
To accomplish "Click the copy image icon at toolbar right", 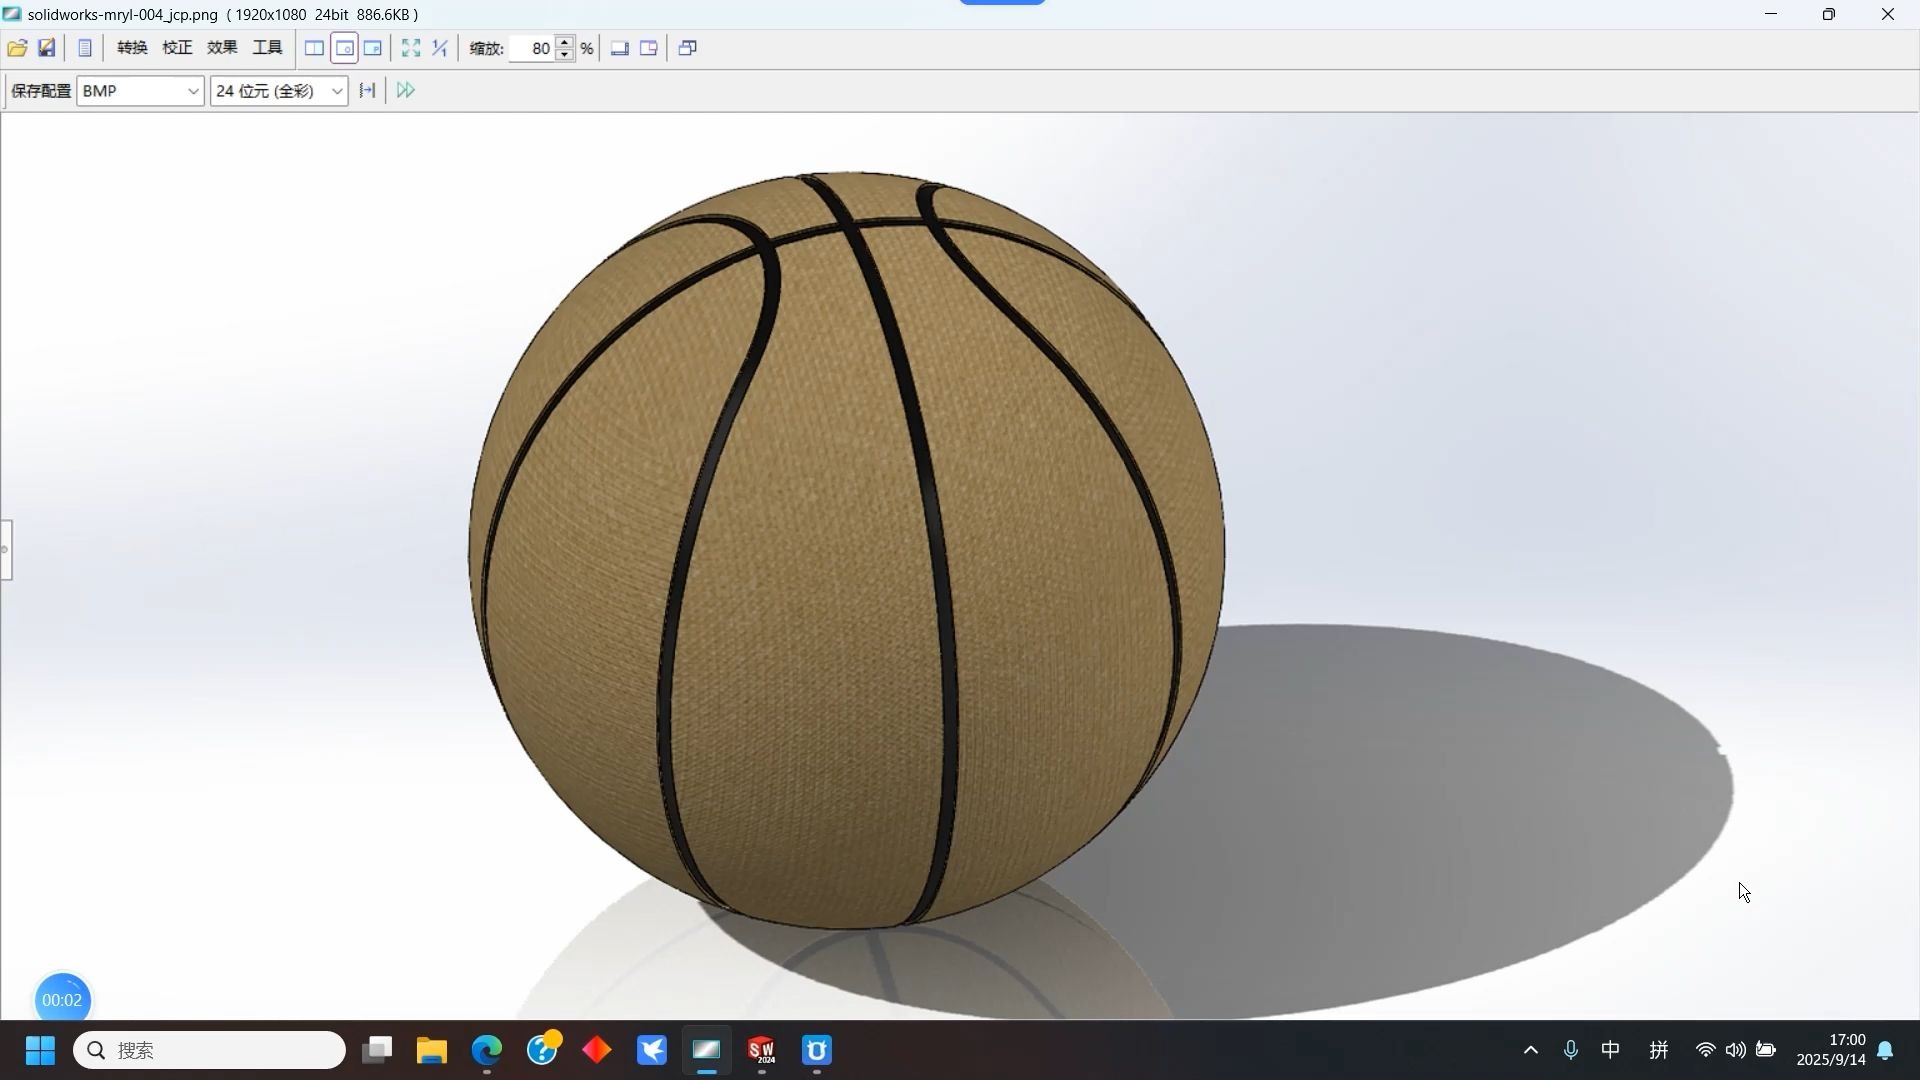I will click(687, 48).
